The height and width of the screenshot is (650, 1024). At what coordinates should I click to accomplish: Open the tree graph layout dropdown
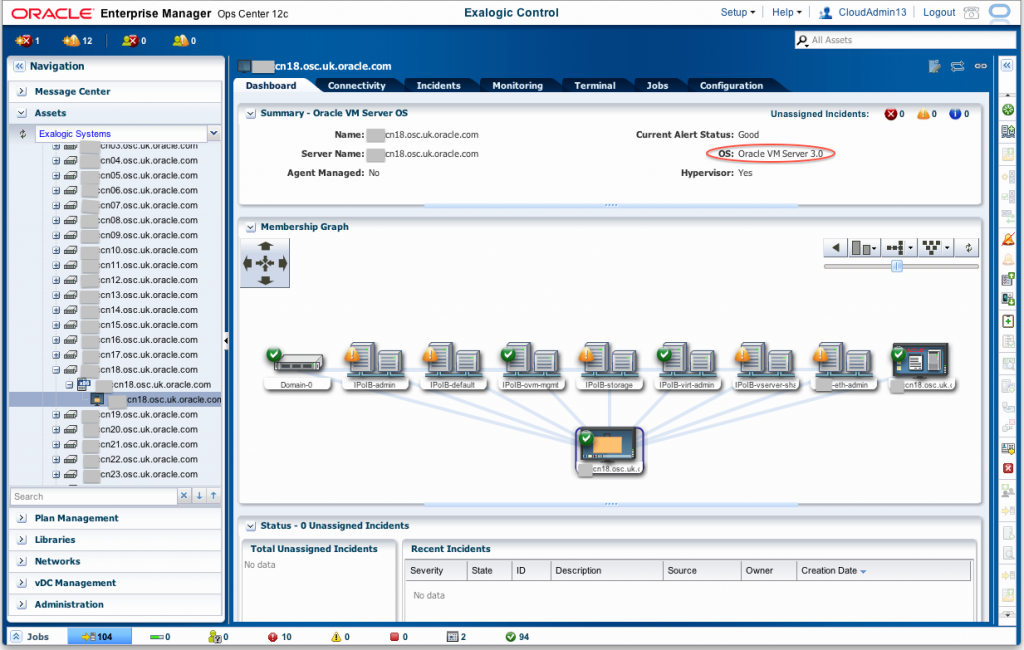coord(936,248)
